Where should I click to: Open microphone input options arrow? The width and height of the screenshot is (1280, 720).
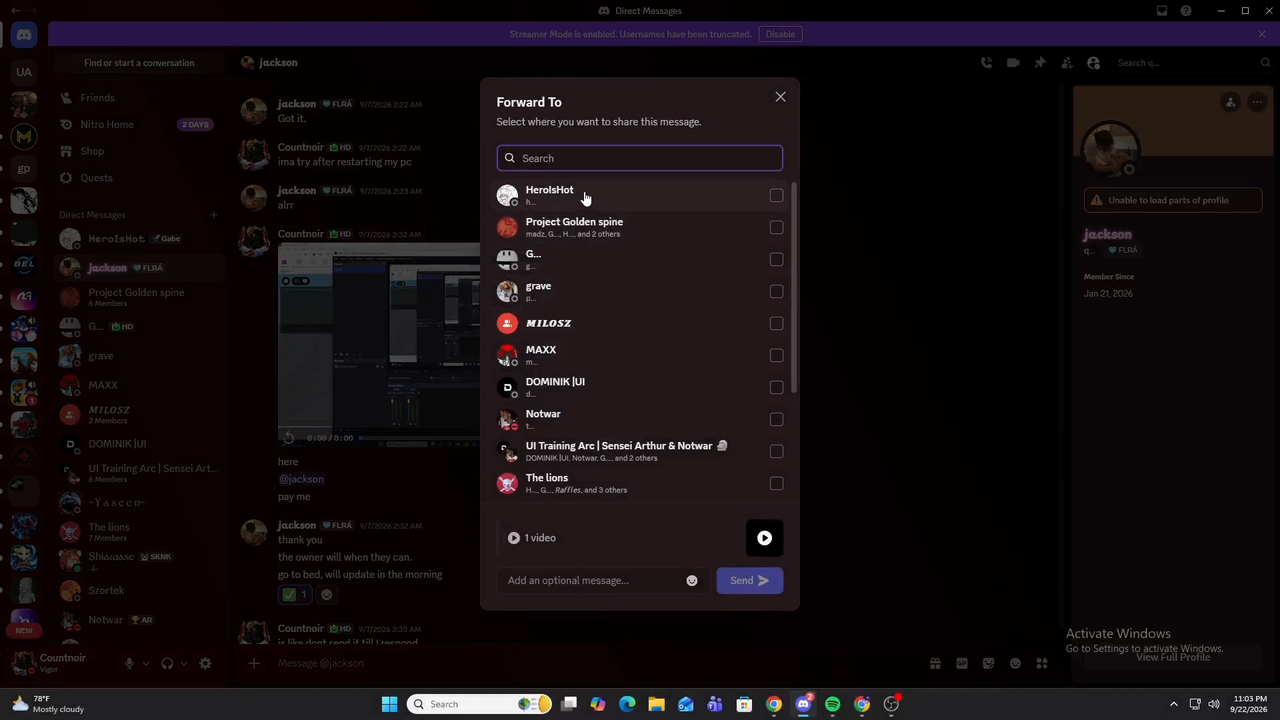click(145, 663)
